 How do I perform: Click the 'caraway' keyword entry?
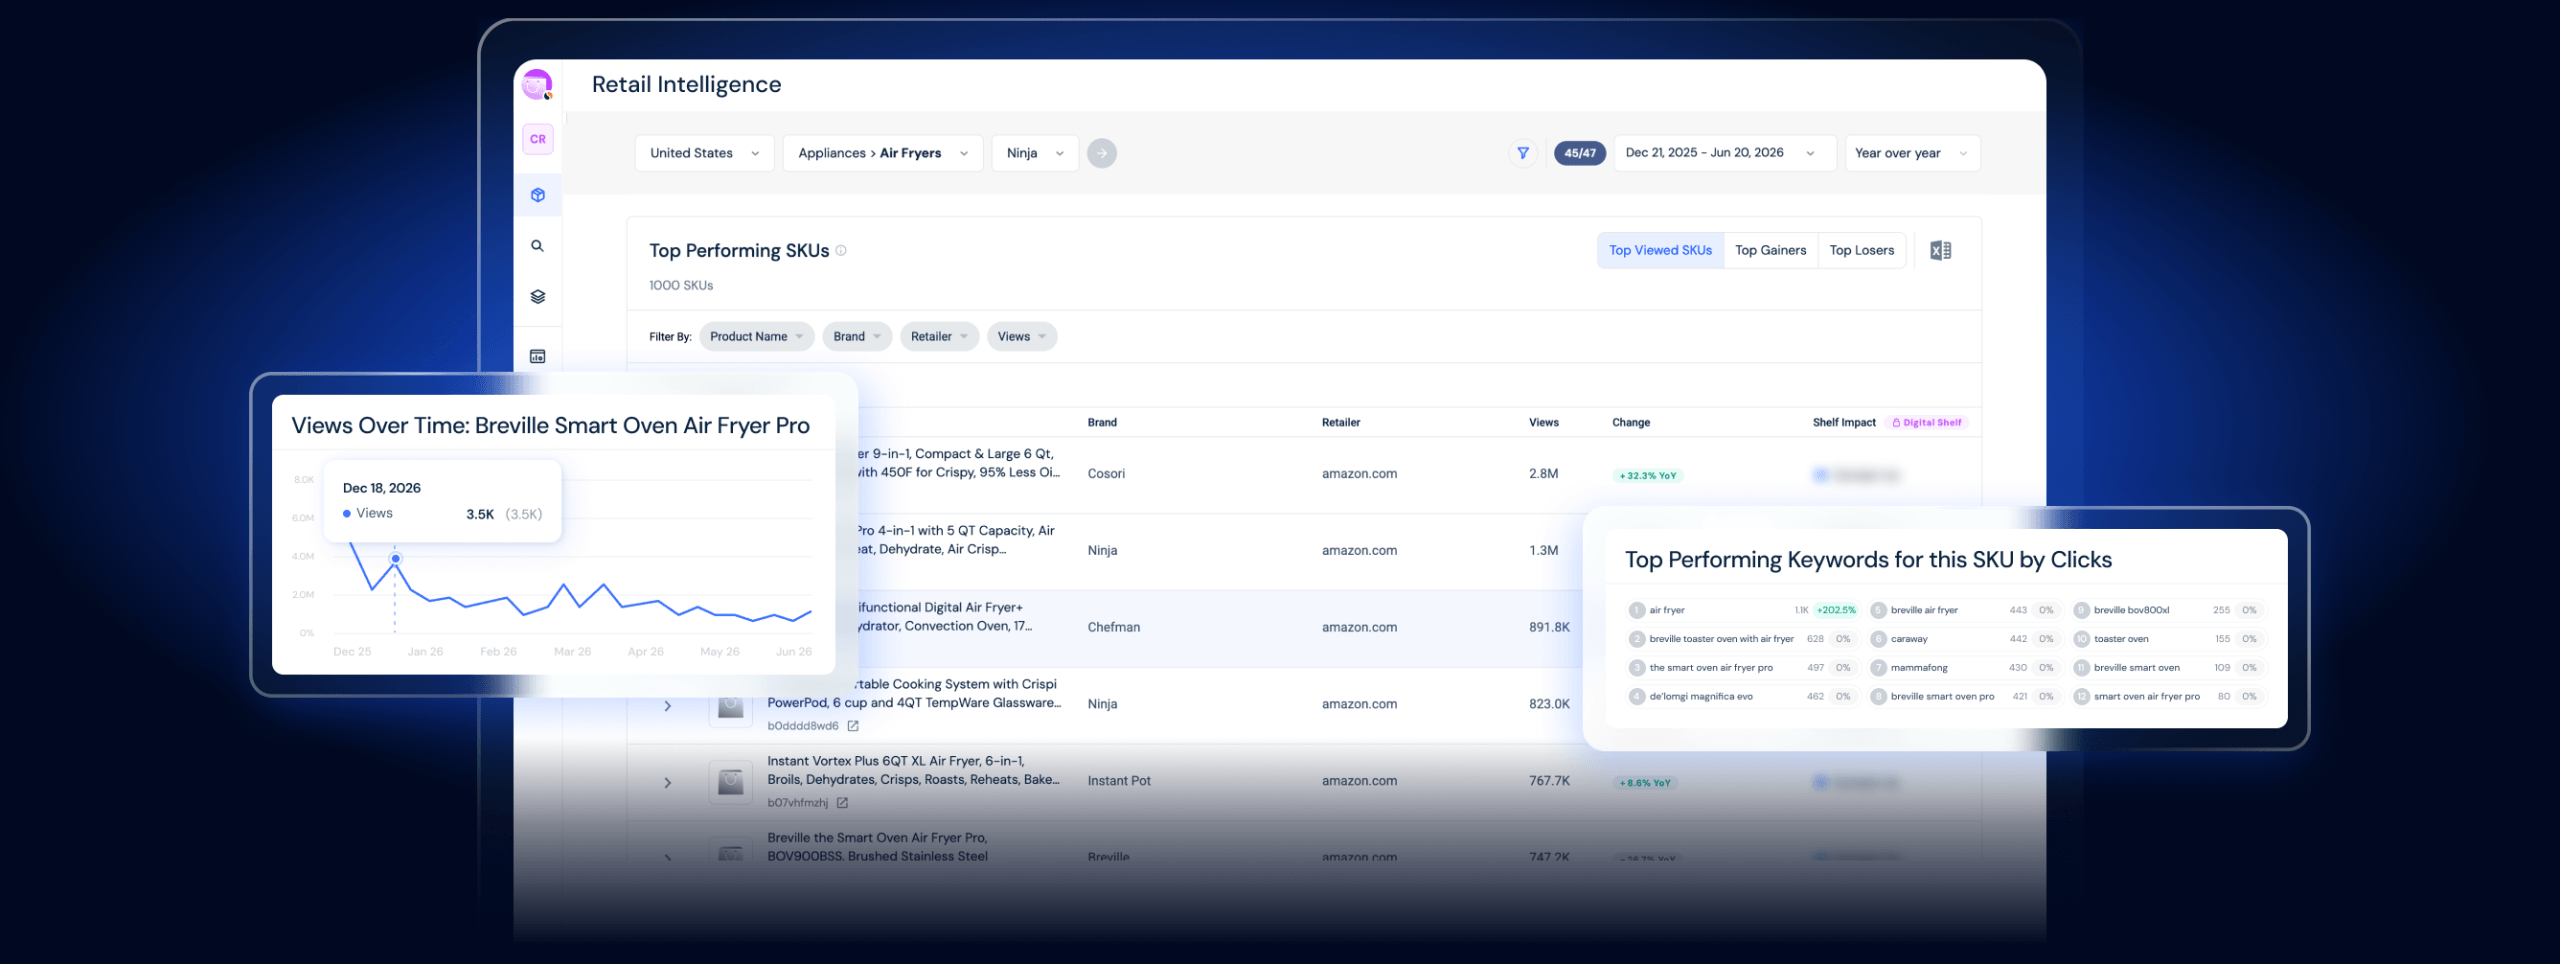click(x=1909, y=639)
